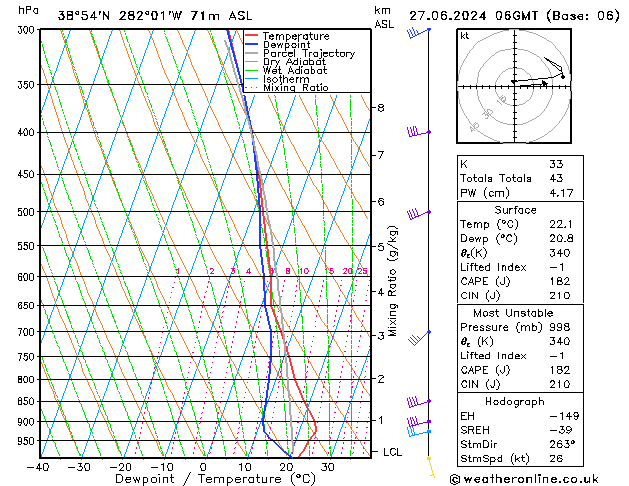Click the Surface section heading
The height and width of the screenshot is (486, 629).
pyautogui.click(x=515, y=210)
